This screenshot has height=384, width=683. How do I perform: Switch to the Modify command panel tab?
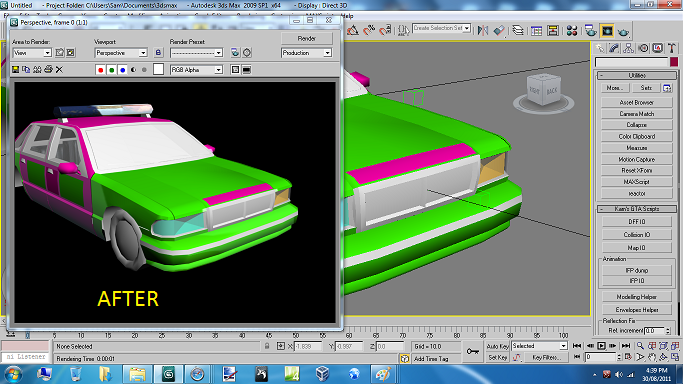pos(614,48)
